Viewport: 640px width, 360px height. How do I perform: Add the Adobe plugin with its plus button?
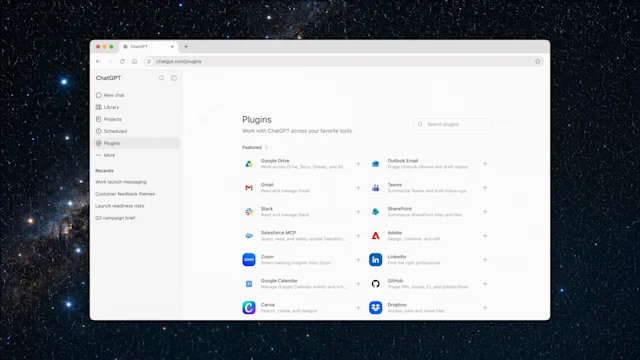pyautogui.click(x=485, y=236)
